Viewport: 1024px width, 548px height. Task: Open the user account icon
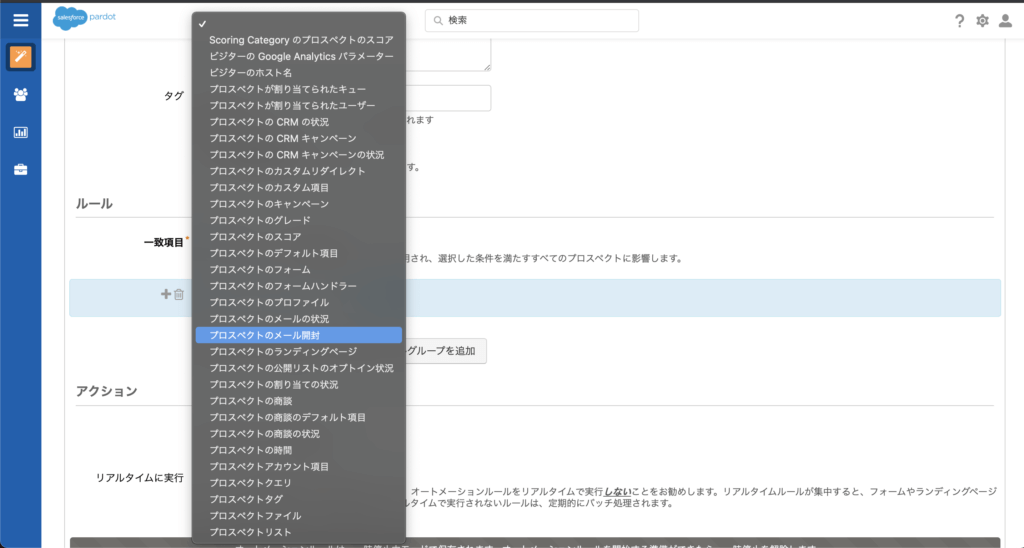[x=1005, y=21]
